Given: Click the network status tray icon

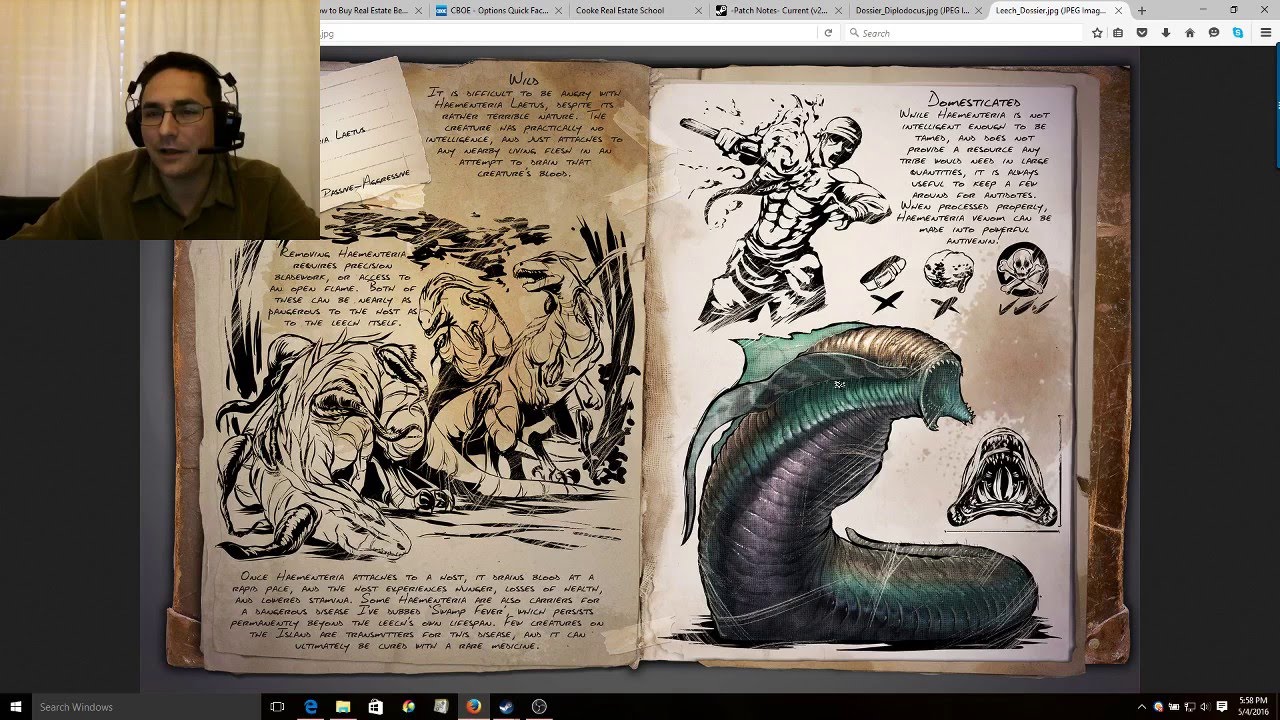Looking at the screenshot, I should 1188,707.
